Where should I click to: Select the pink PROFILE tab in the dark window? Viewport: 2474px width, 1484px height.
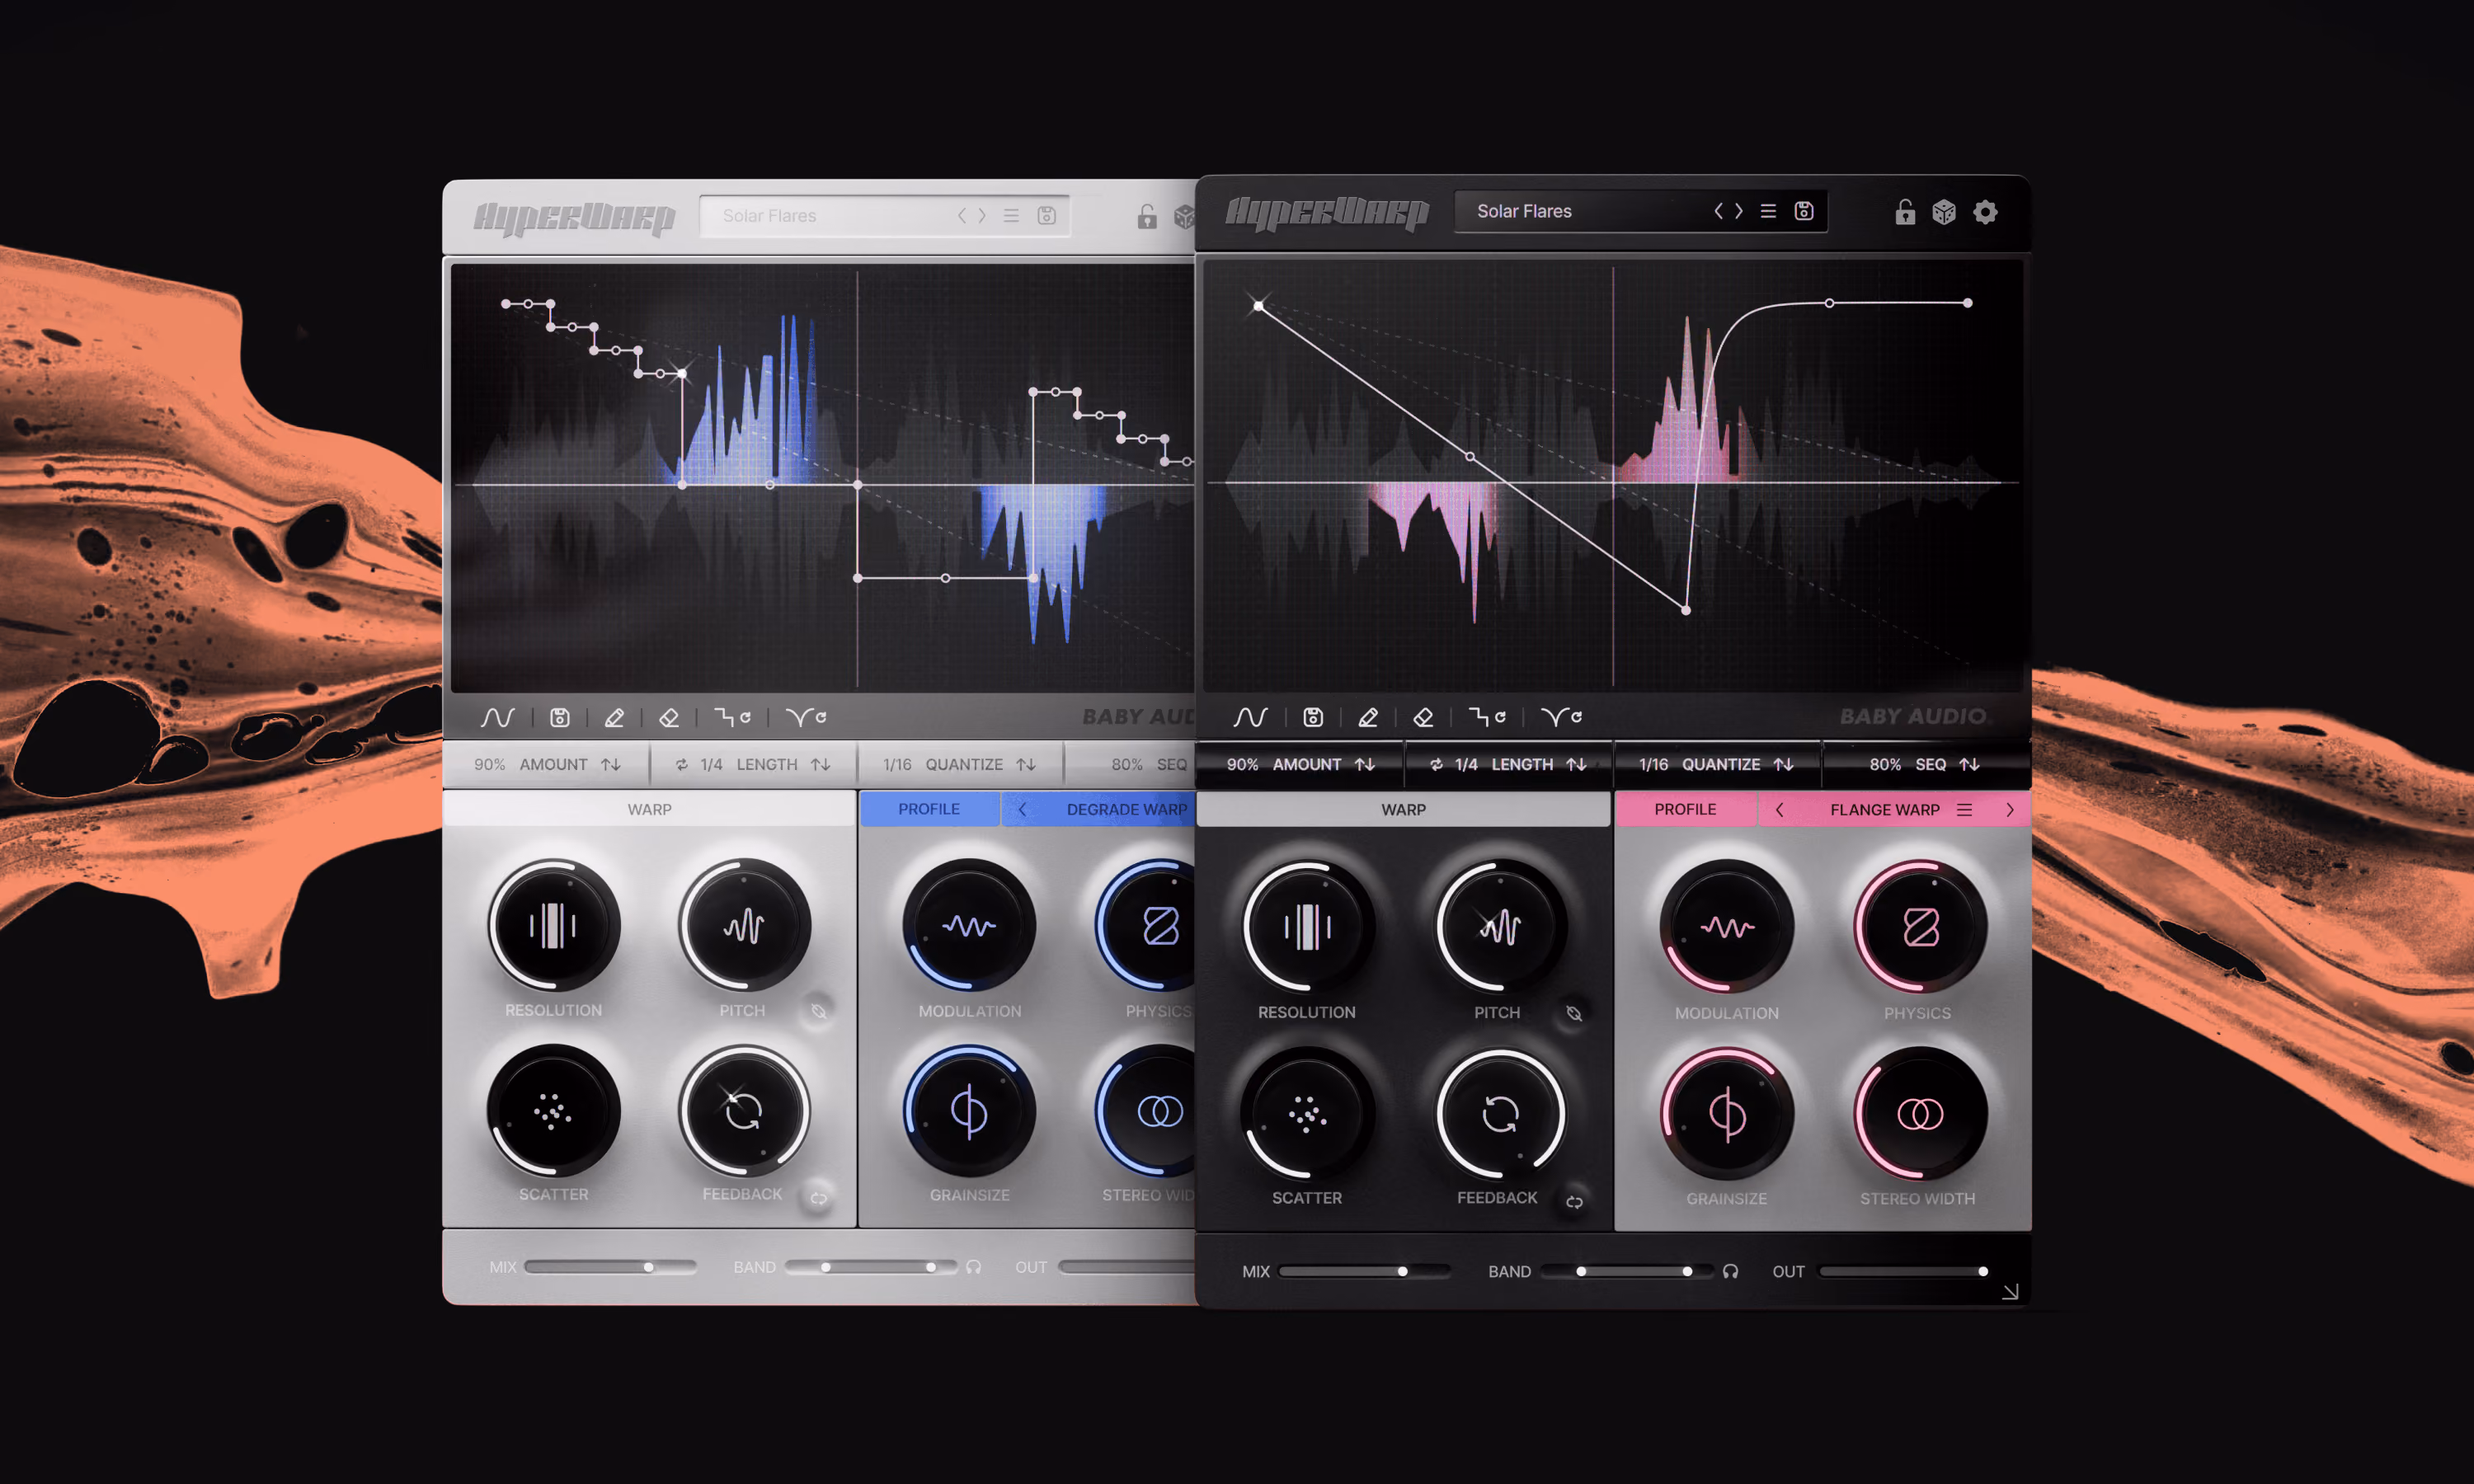tap(1685, 809)
